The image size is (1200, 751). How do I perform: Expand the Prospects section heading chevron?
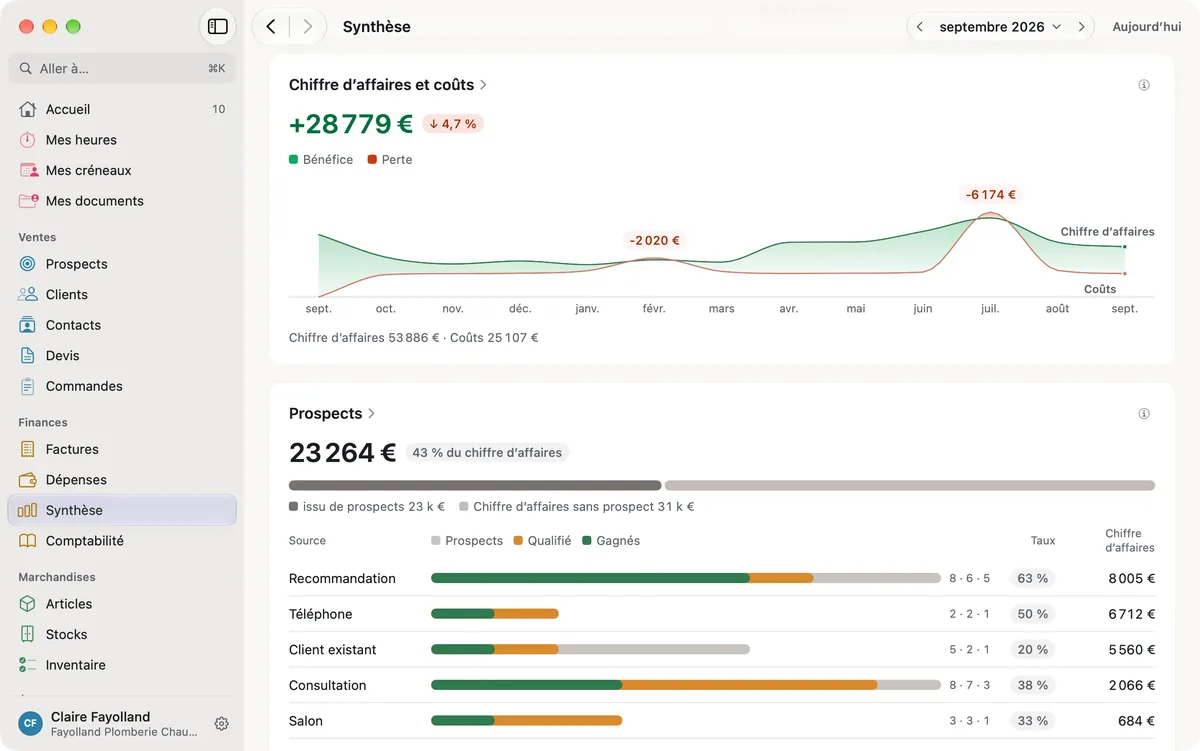click(x=371, y=413)
